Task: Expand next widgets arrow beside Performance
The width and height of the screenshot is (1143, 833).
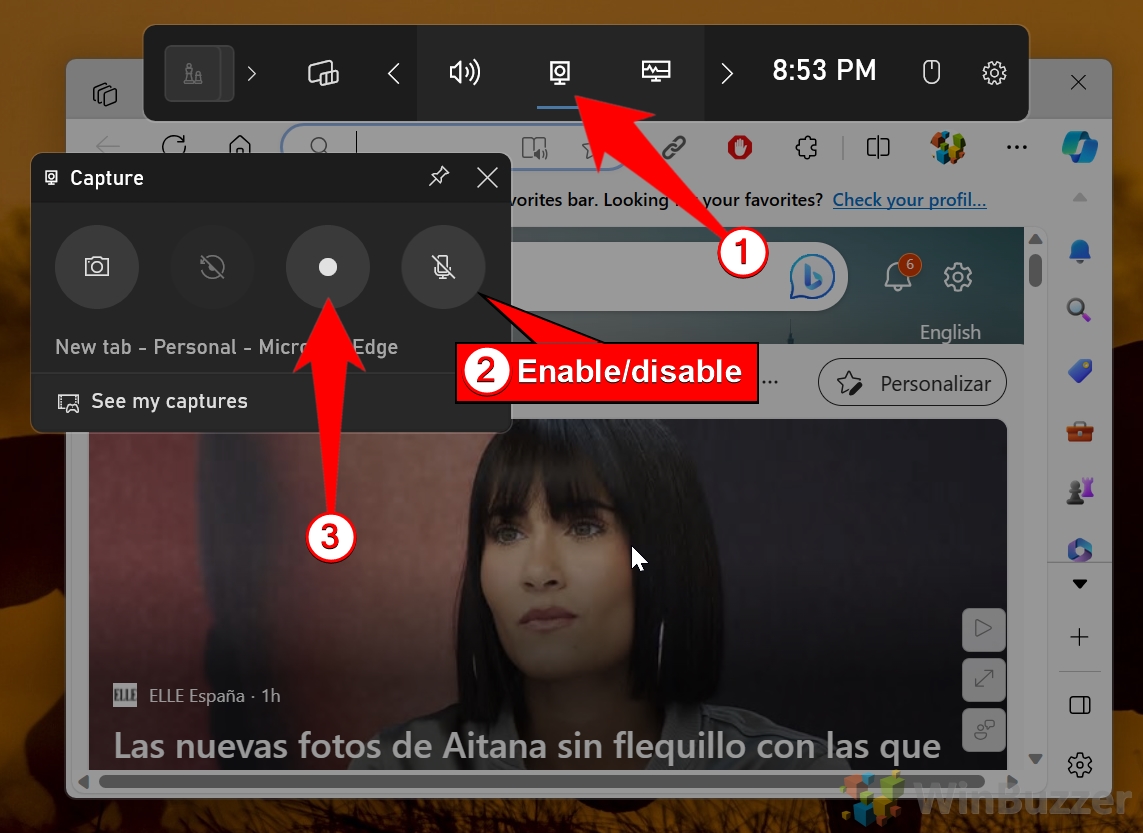Action: click(x=726, y=73)
